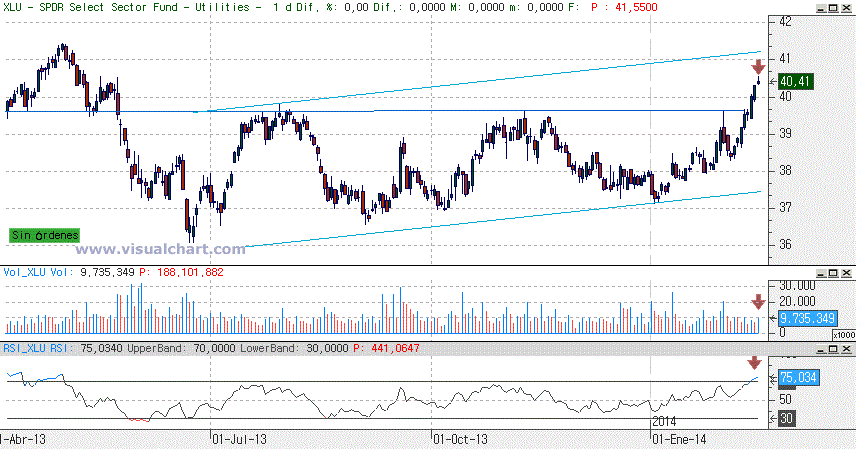Click the 37 price axis label

pos(785,208)
